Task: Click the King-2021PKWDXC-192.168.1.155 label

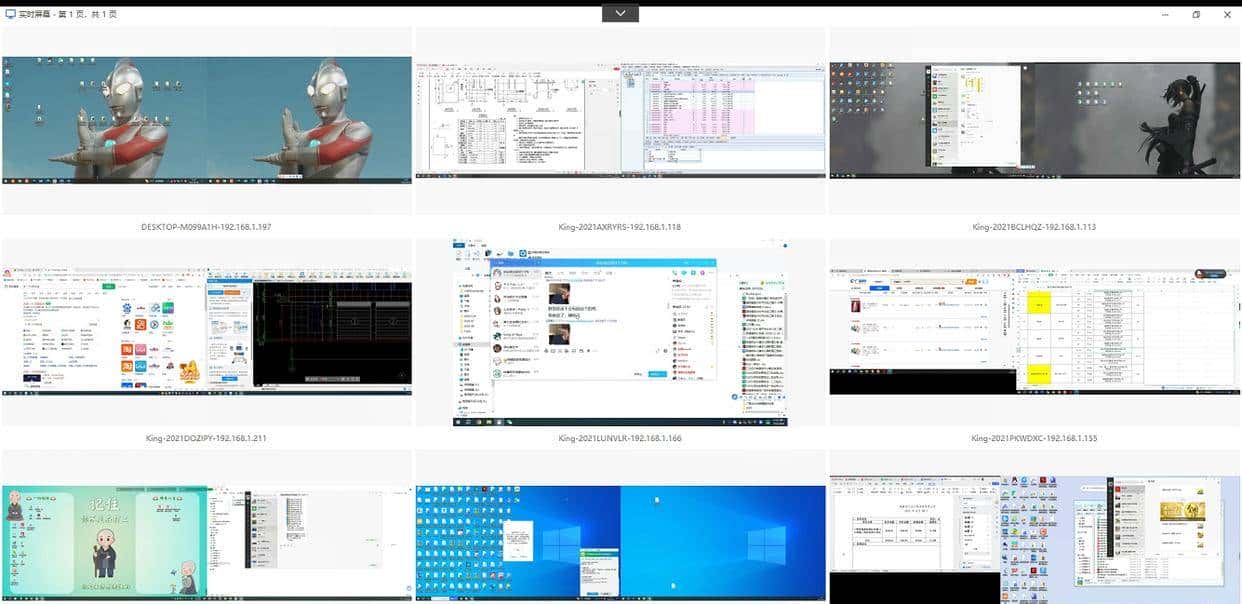Action: coord(1034,438)
